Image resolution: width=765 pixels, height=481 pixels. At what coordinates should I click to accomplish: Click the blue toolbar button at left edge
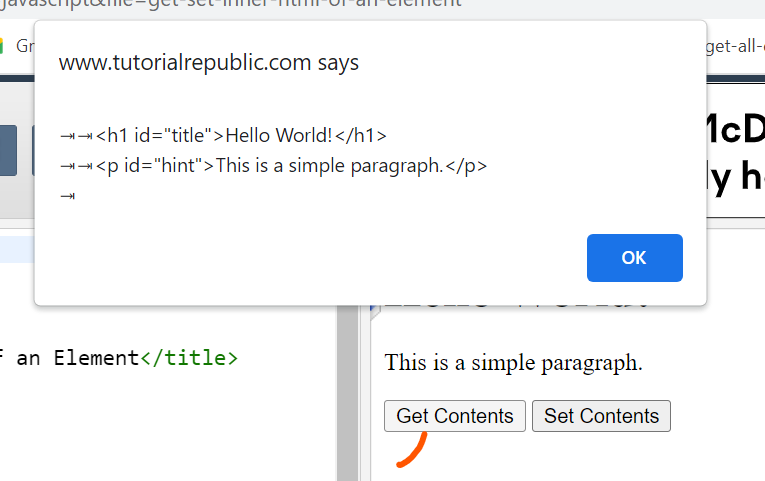10,150
